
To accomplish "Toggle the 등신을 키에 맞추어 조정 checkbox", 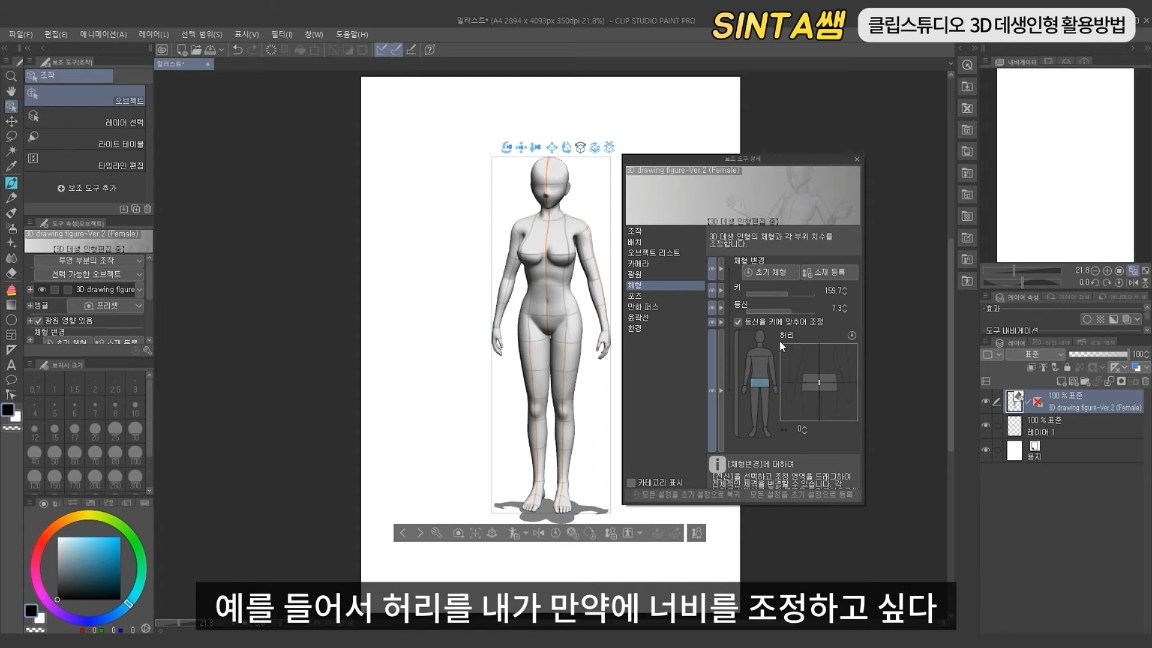I will coord(738,322).
